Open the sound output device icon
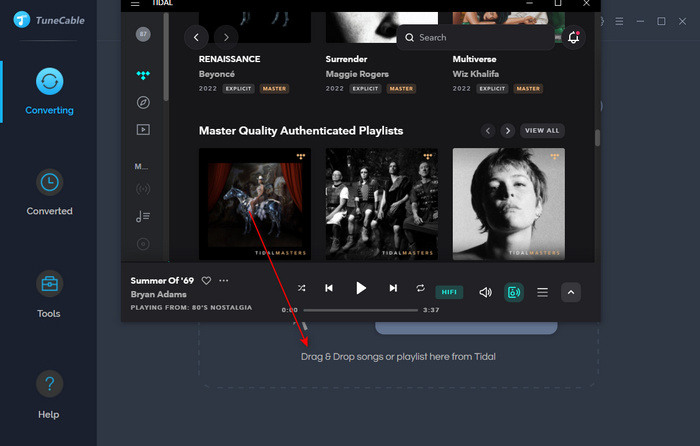The image size is (700, 446). (514, 292)
